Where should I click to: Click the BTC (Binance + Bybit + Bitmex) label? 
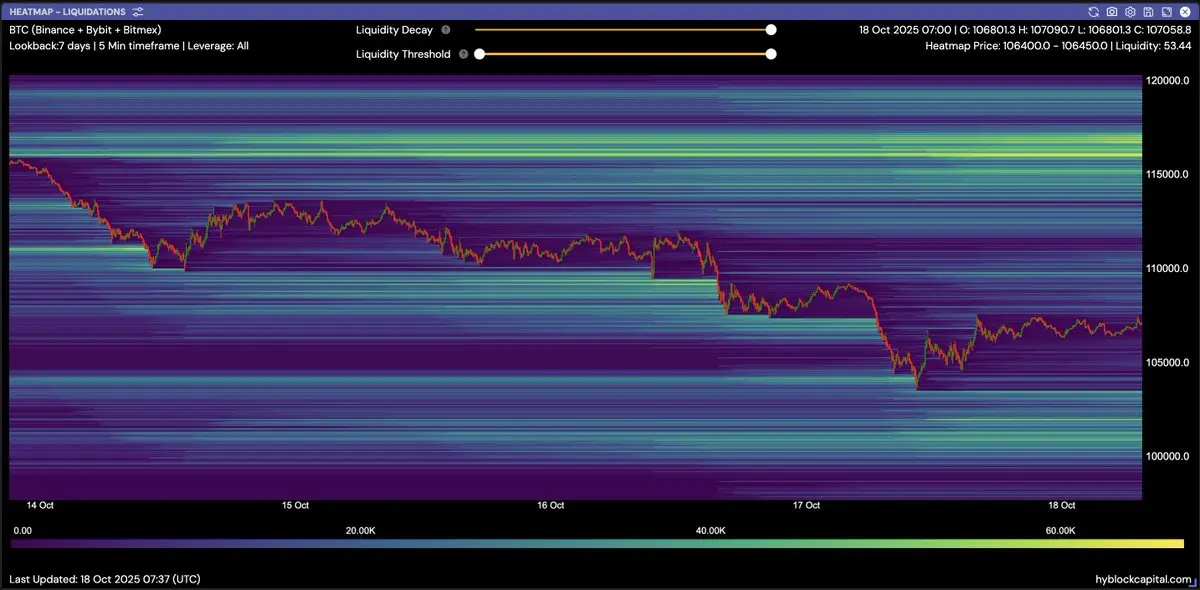pos(85,30)
